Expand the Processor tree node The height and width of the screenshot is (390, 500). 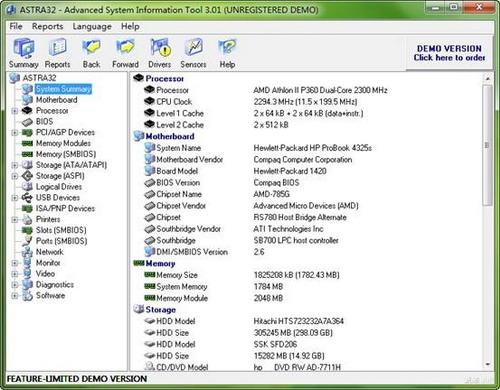[15, 111]
